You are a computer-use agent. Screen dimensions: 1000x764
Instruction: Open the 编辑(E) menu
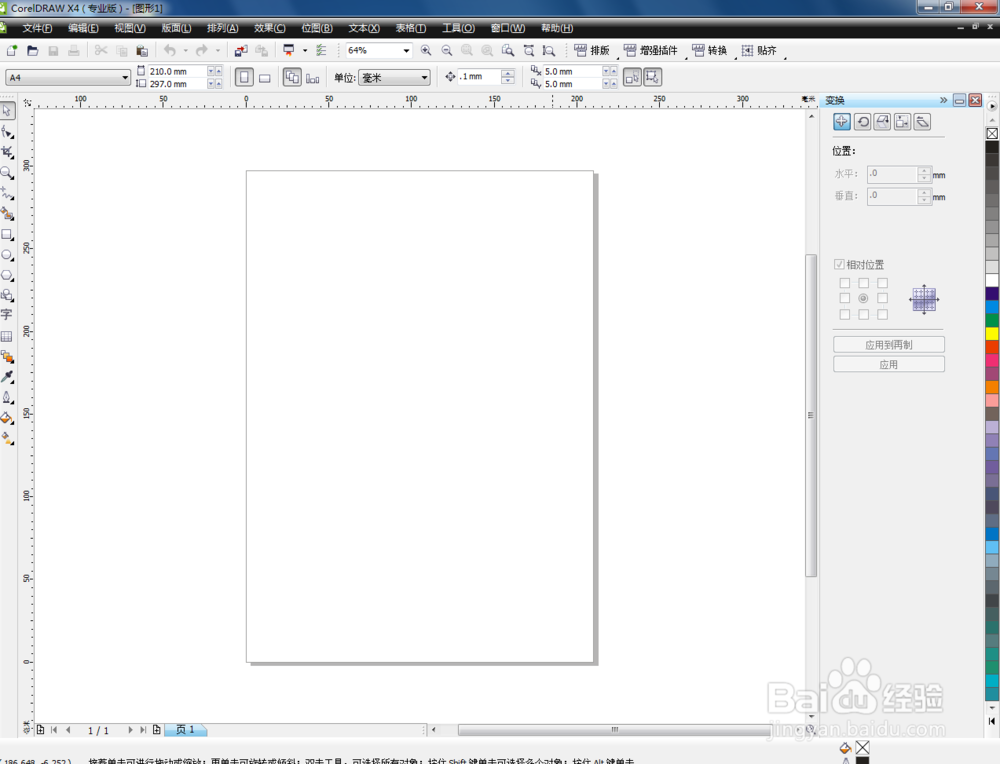83,28
